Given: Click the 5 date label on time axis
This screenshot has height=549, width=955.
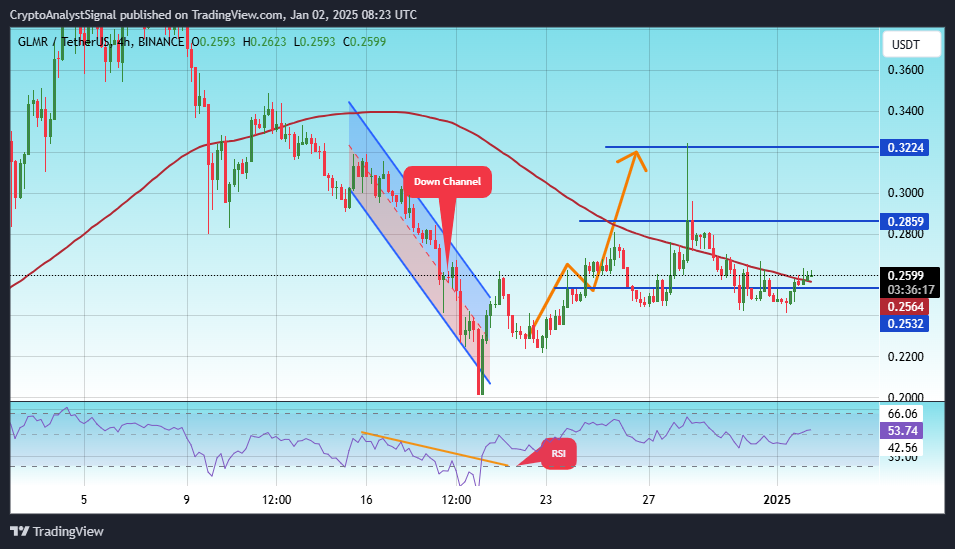Looking at the screenshot, I should [84, 500].
